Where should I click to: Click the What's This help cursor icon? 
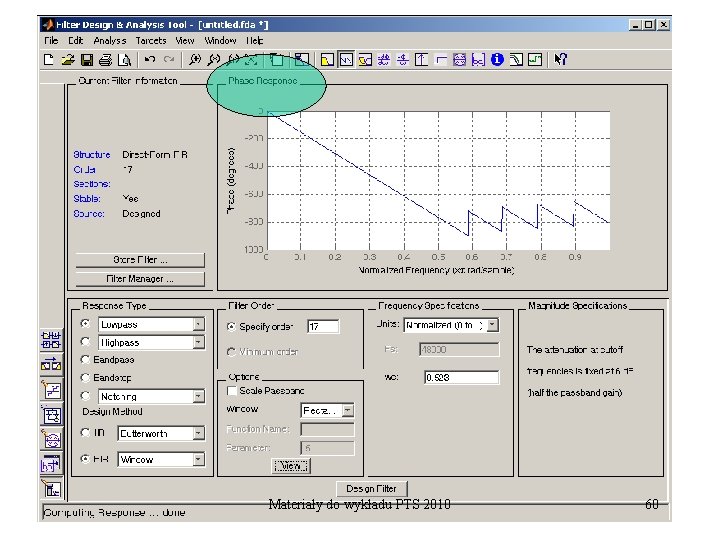tap(561, 60)
